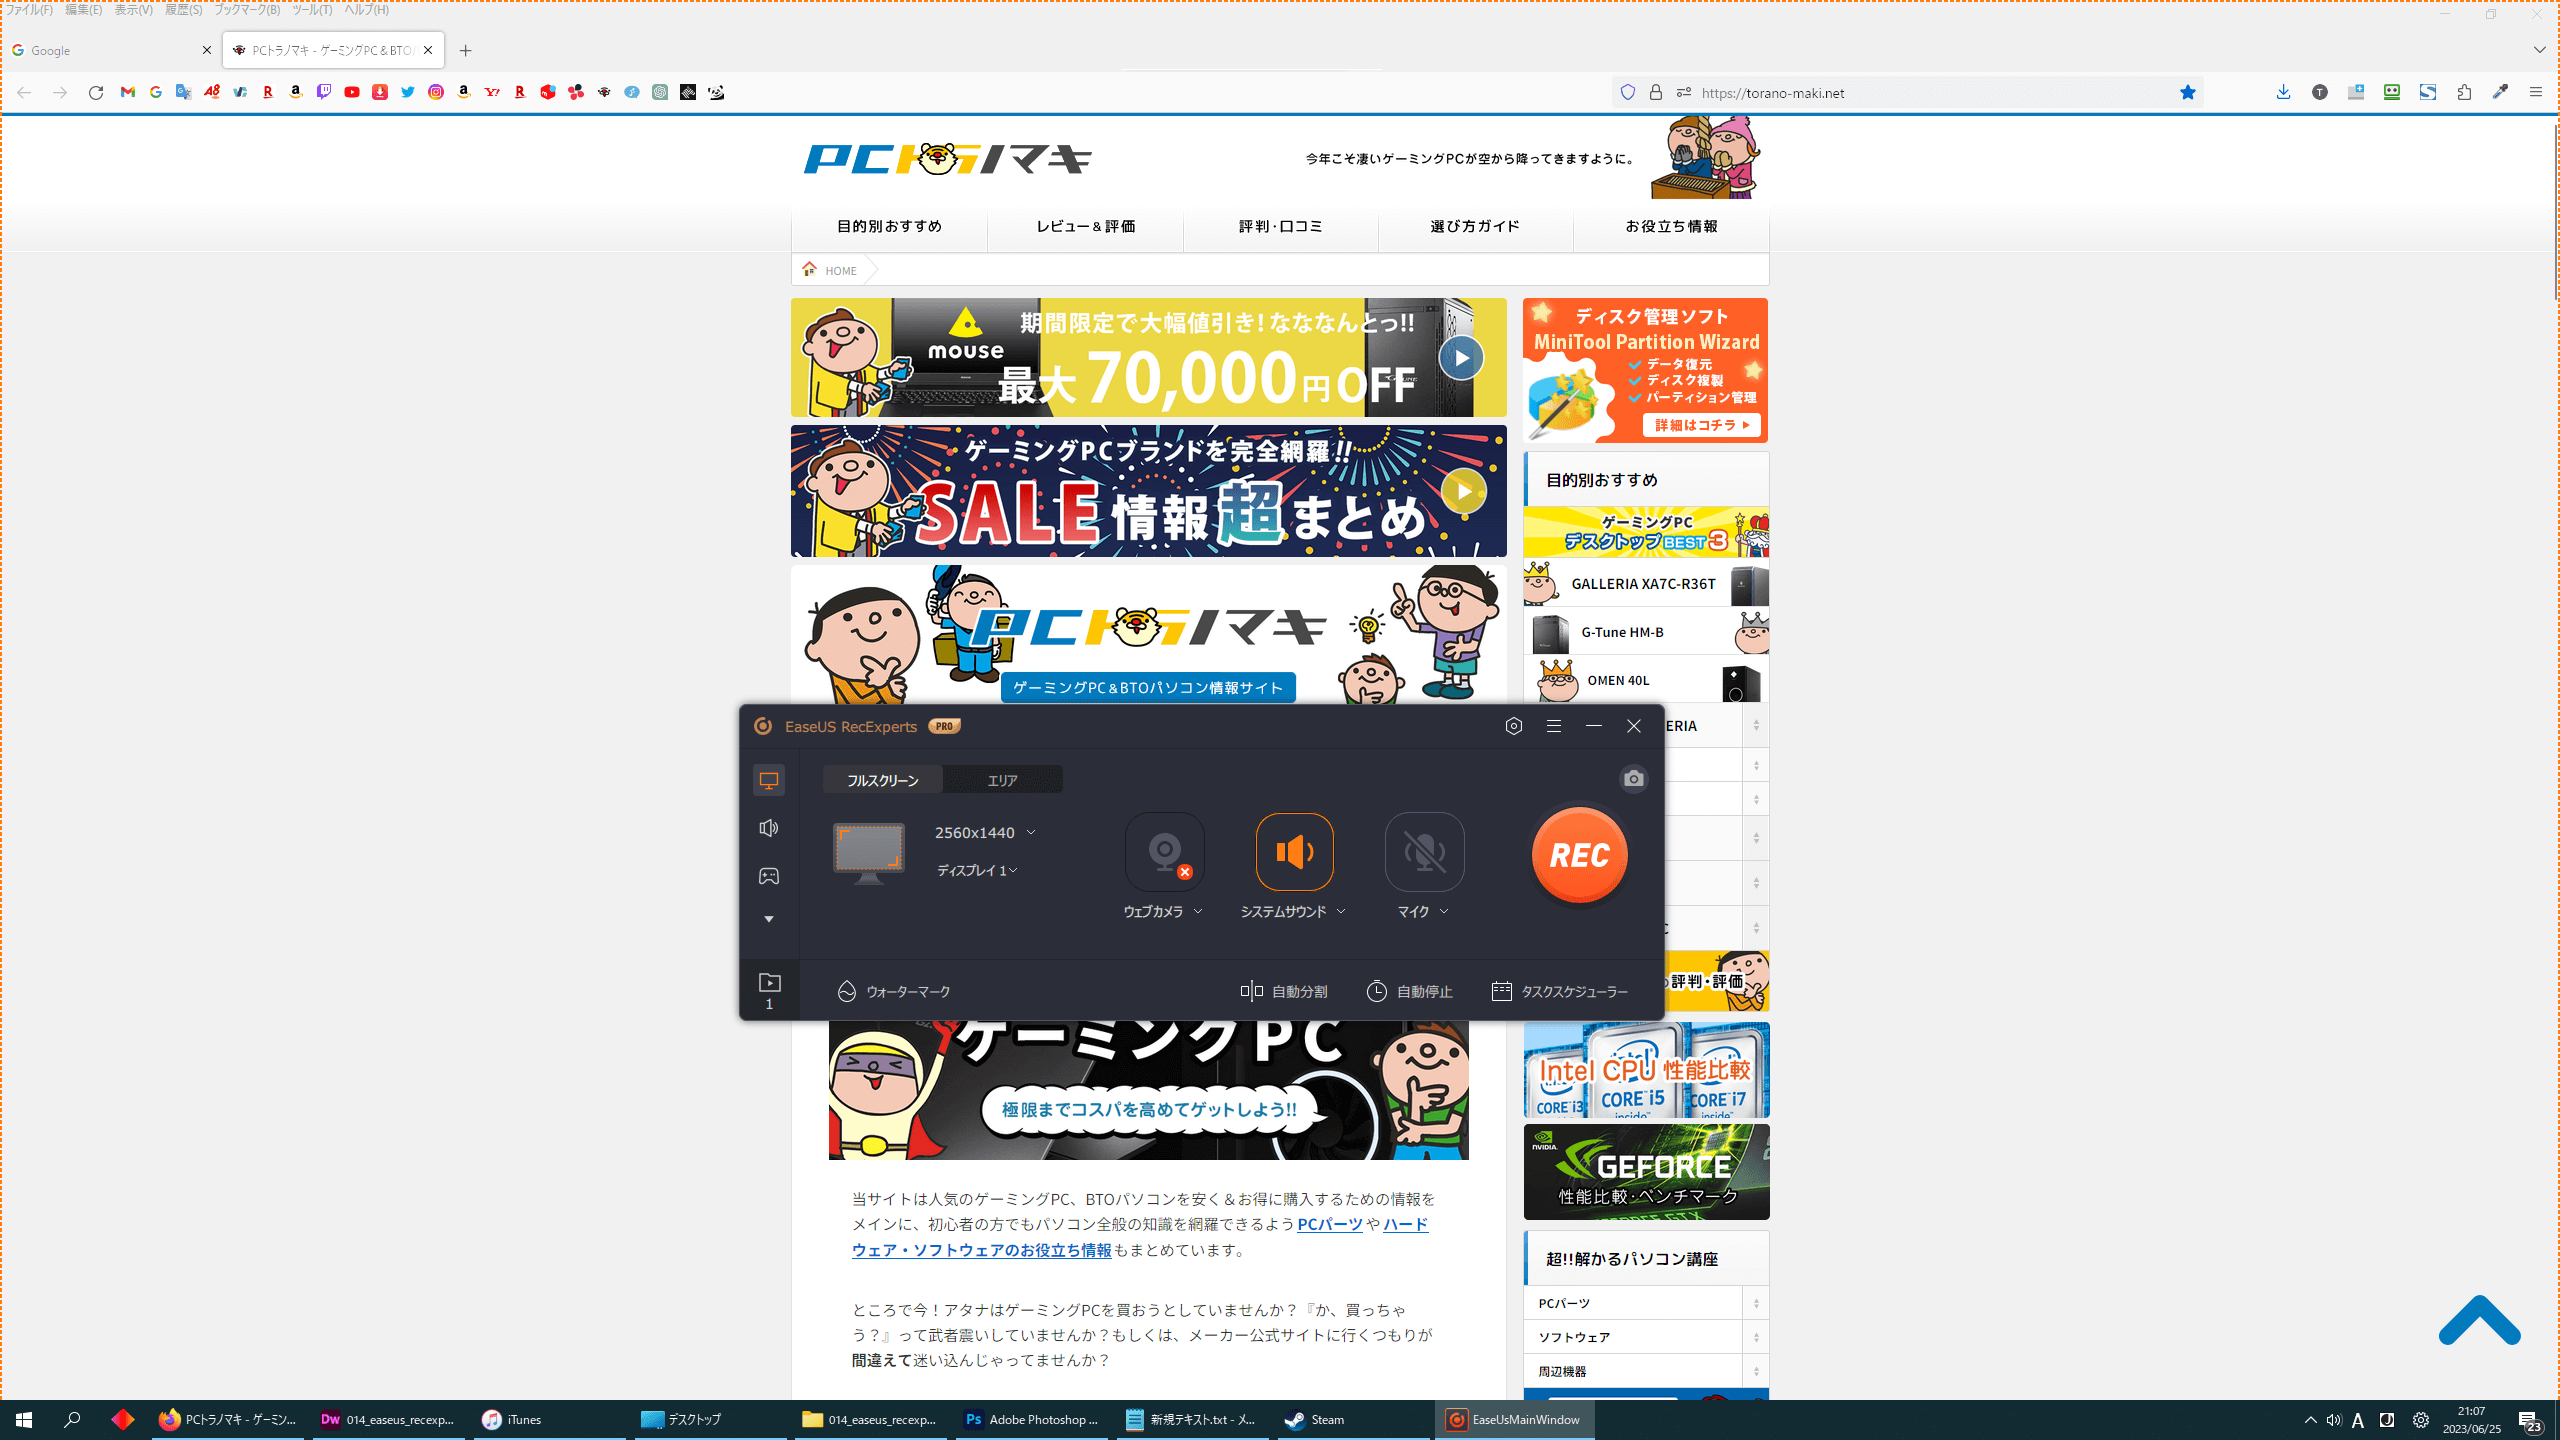Click the MiniTool Partition Wizard ad banner
The height and width of the screenshot is (1440, 2560).
(1645, 370)
